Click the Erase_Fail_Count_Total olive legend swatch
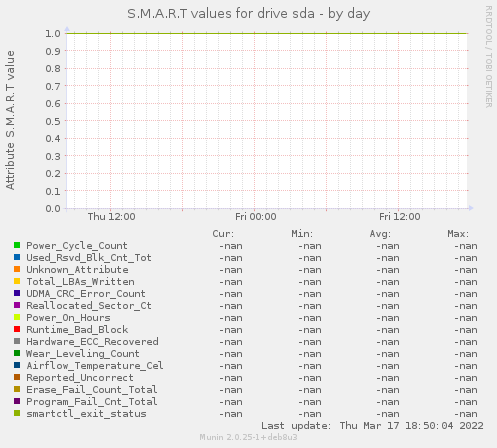The height and width of the screenshot is (448, 497). 17,389
